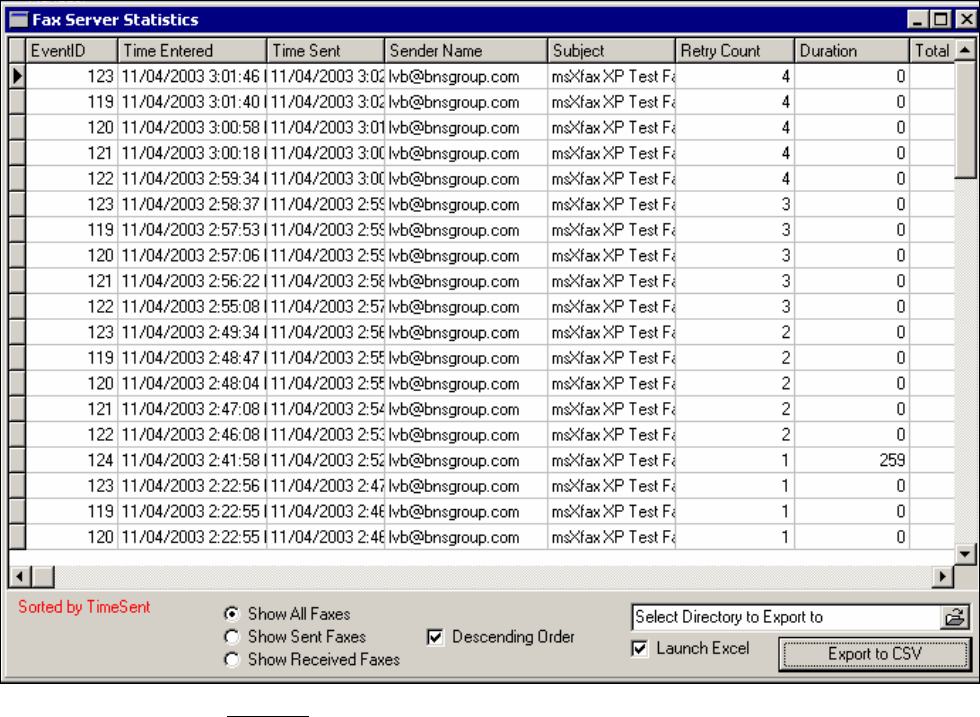980x717 pixels.
Task: Uncheck the Launch Excel checkbox
Action: click(639, 648)
